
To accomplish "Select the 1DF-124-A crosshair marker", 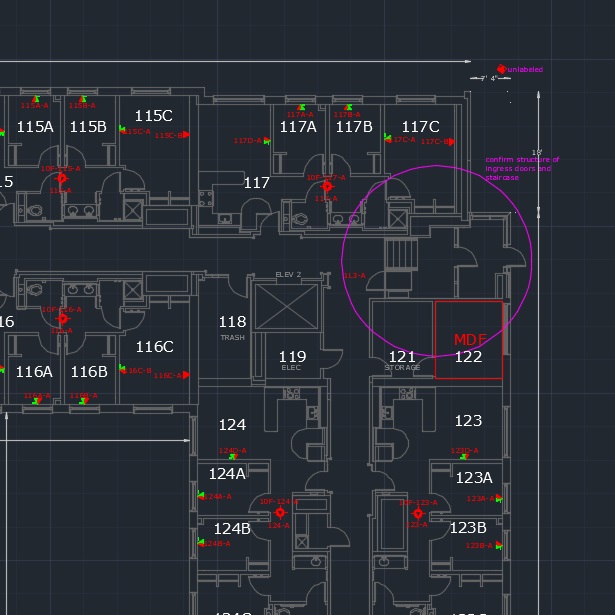I will pos(280,513).
